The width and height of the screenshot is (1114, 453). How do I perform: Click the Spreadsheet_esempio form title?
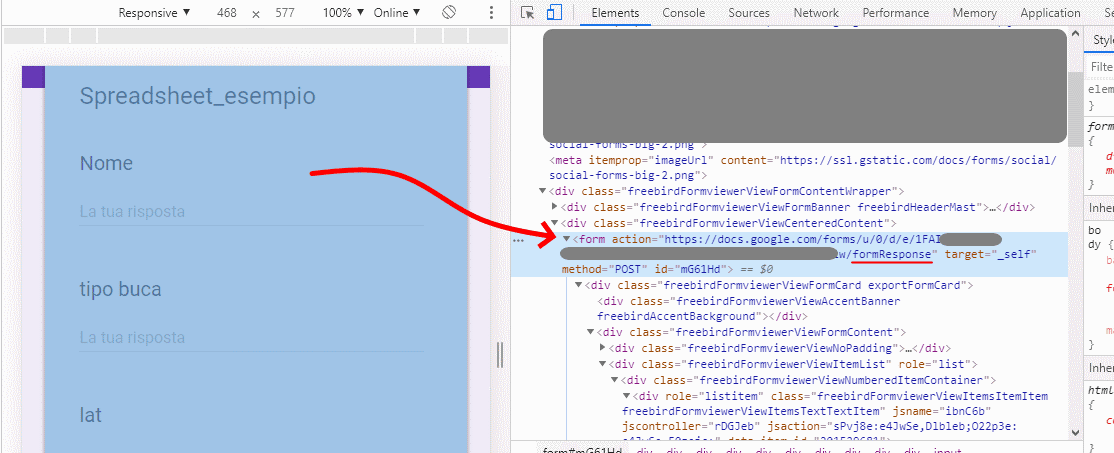point(198,96)
